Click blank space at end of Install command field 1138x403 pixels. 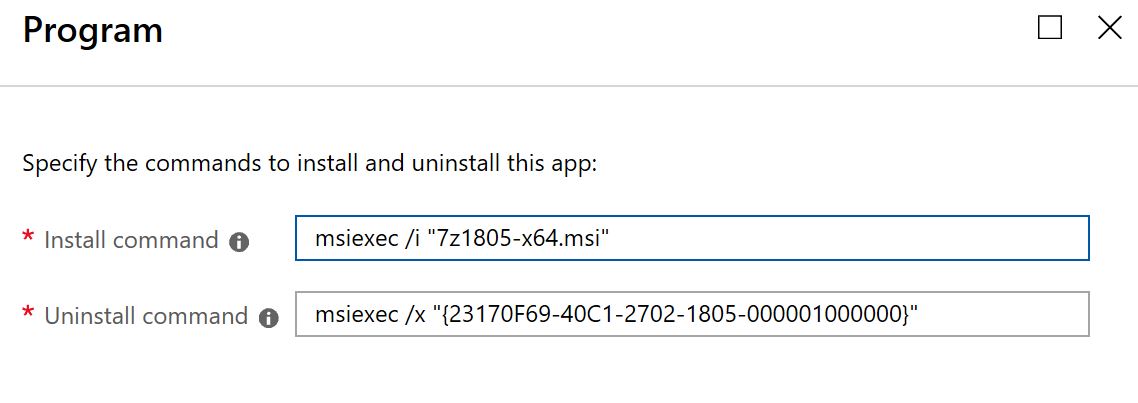point(849,237)
